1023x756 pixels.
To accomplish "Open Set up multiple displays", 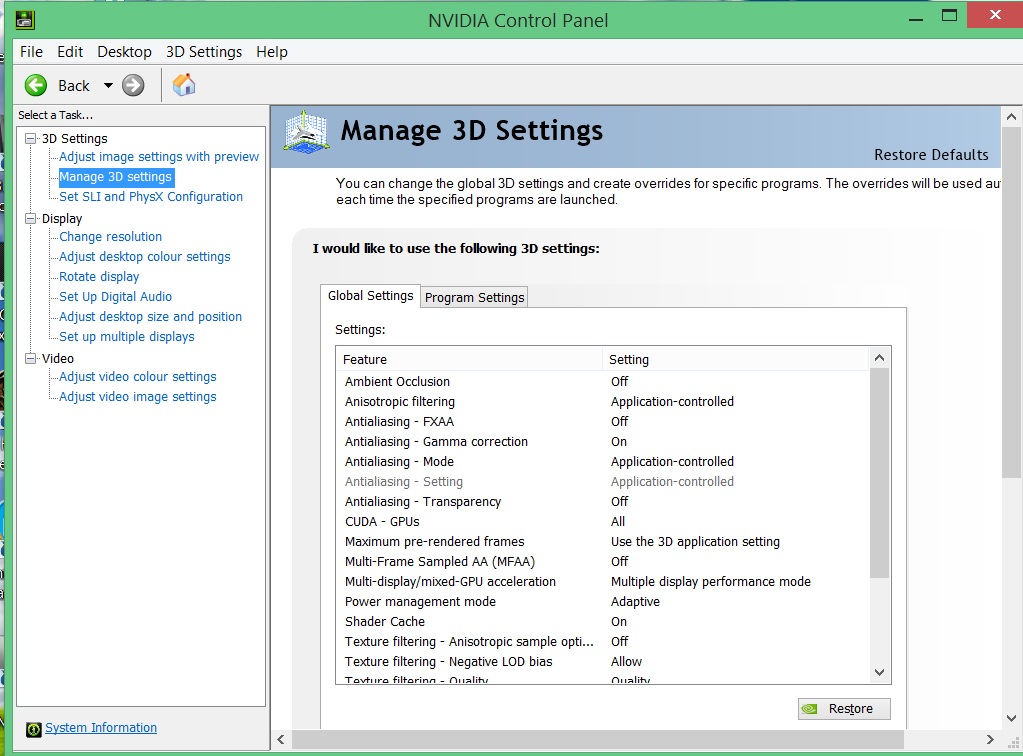I will pyautogui.click(x=127, y=337).
